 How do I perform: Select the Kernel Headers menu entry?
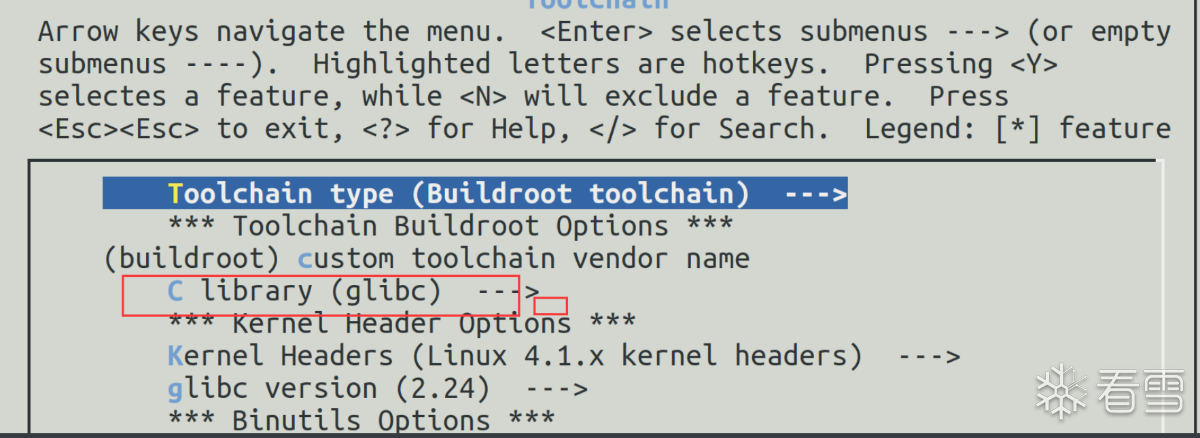(x=565, y=356)
